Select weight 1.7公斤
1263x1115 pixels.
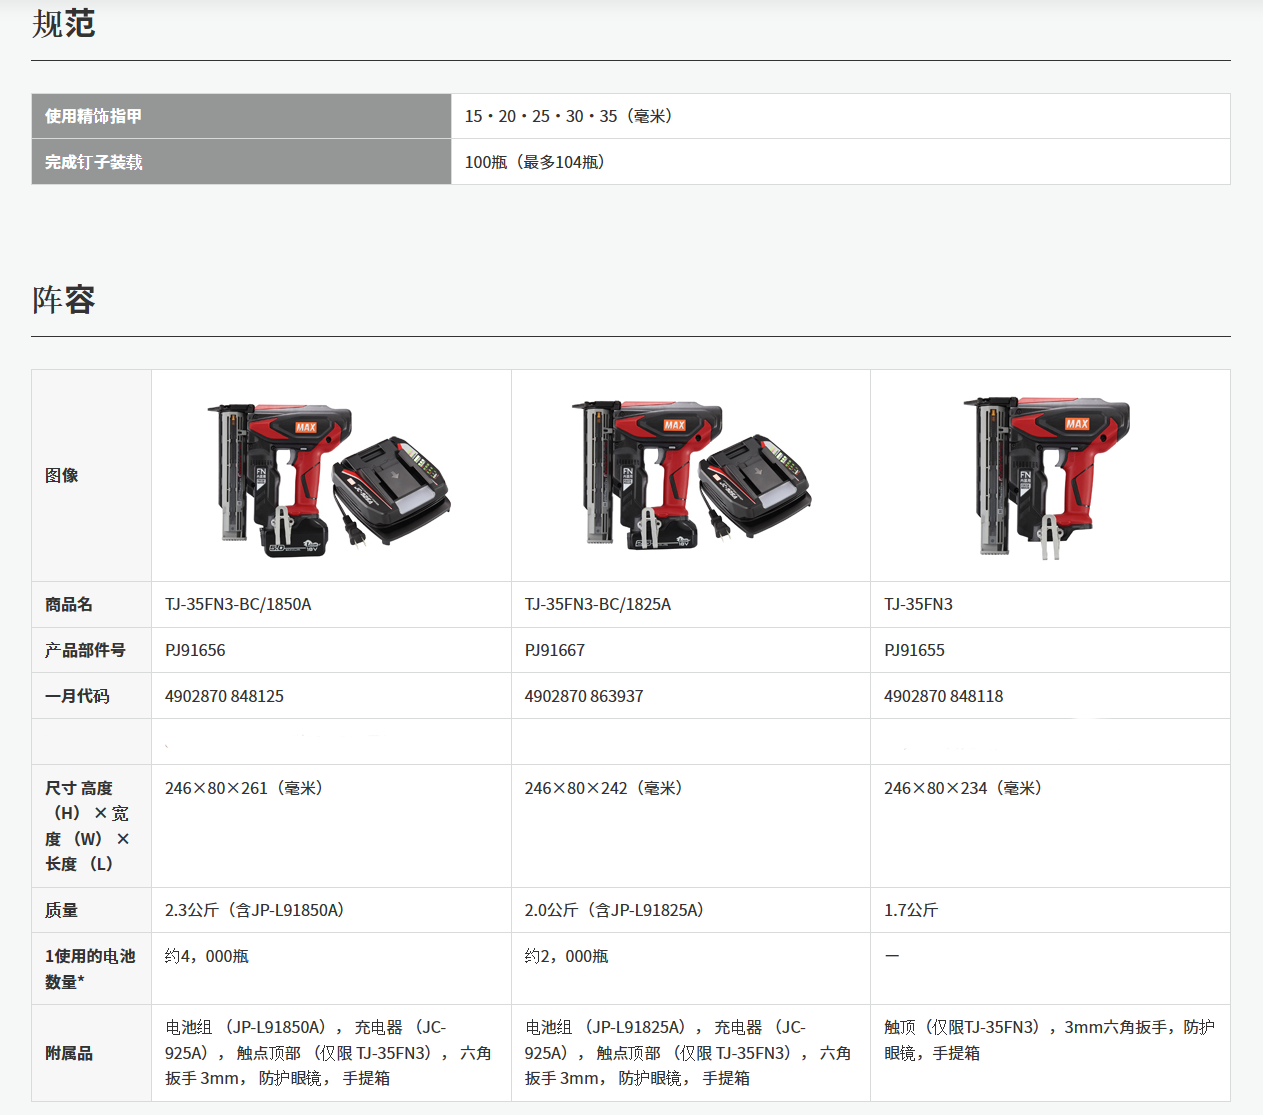point(911,910)
